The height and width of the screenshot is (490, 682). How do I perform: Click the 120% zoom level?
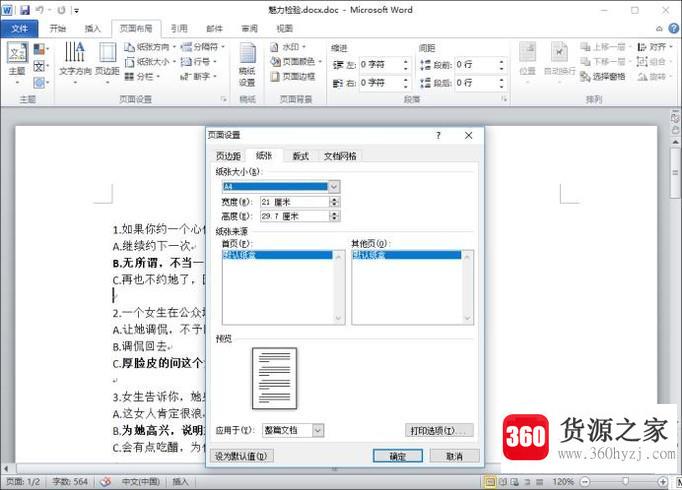click(x=563, y=482)
